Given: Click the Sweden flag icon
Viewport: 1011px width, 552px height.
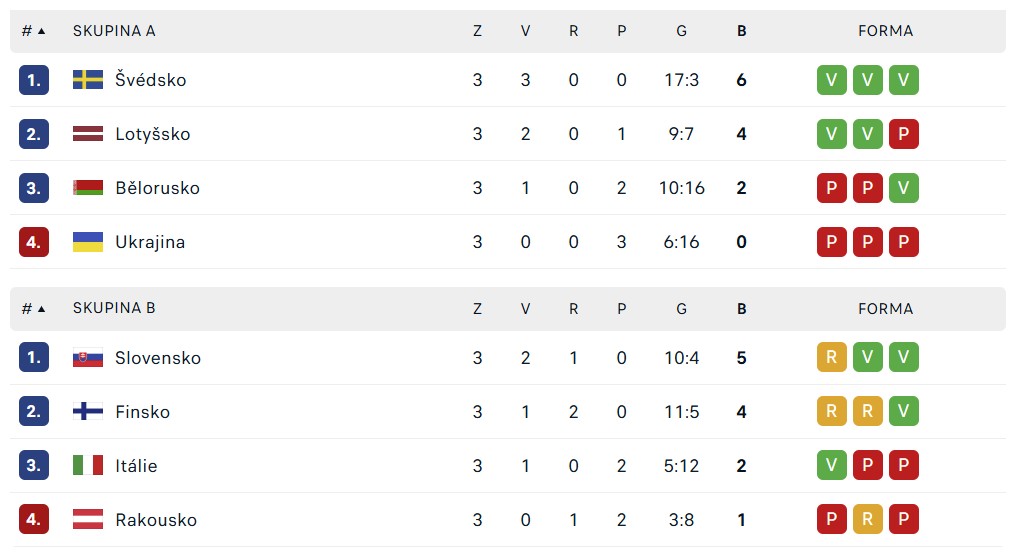Looking at the screenshot, I should 88,80.
